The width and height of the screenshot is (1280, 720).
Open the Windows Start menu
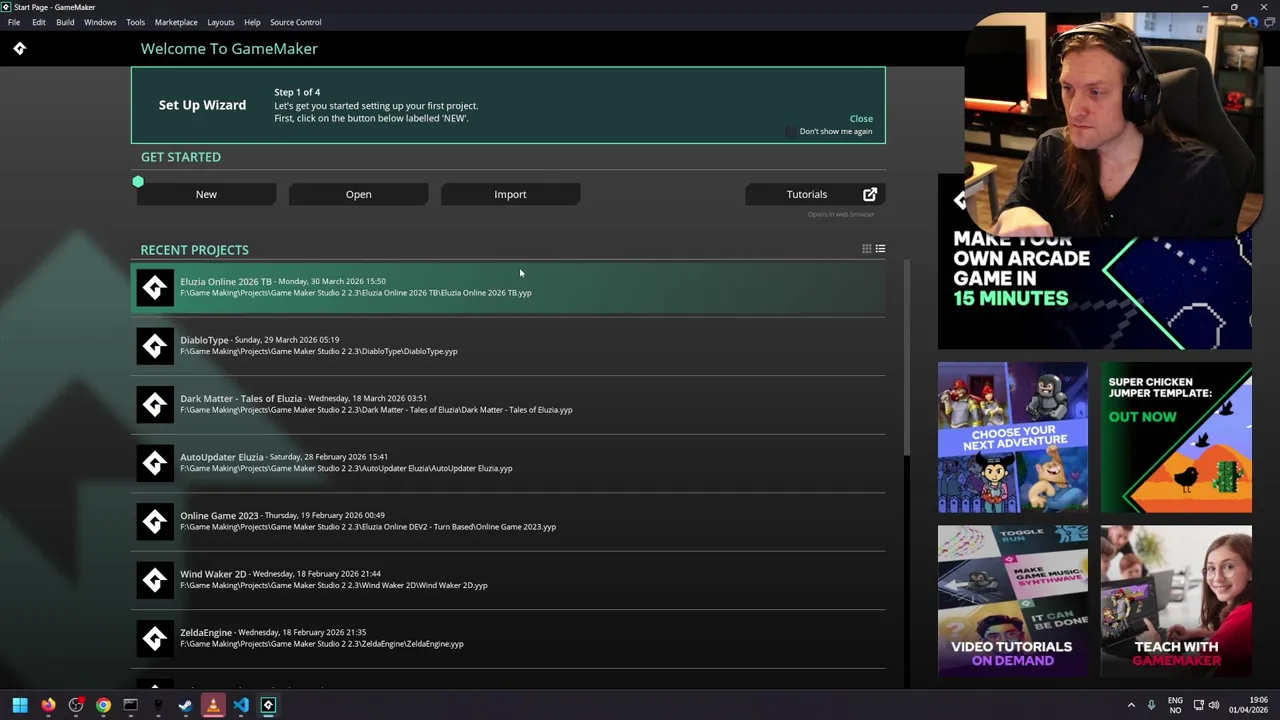tap(20, 705)
